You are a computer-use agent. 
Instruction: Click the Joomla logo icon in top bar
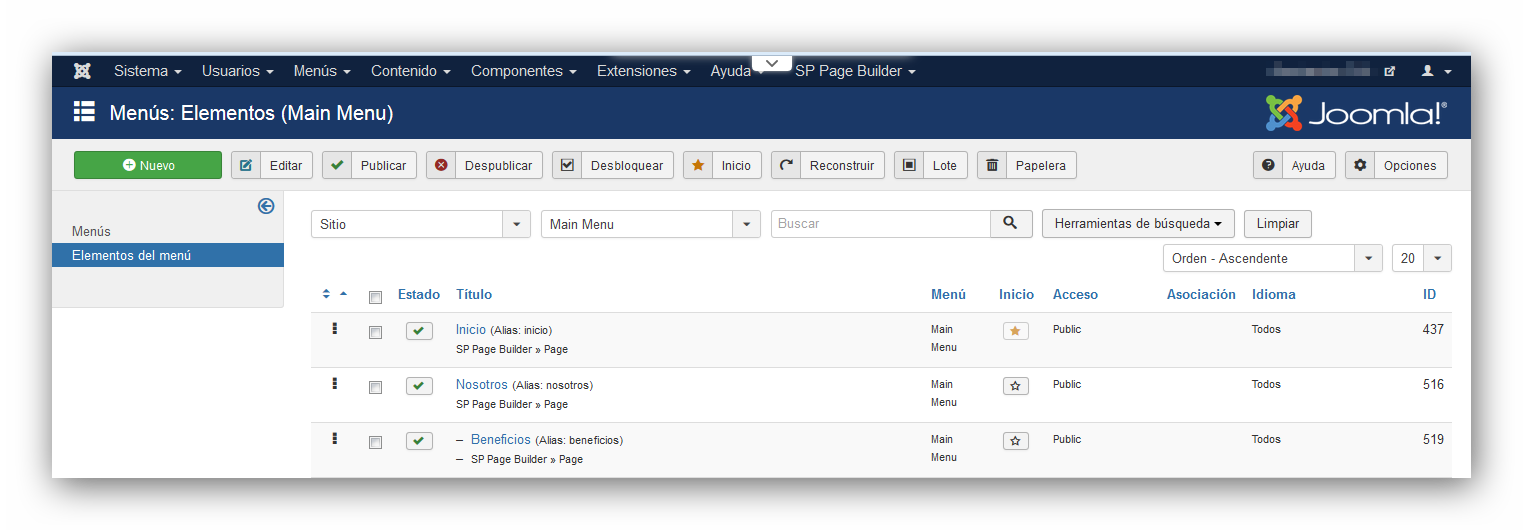[82, 71]
